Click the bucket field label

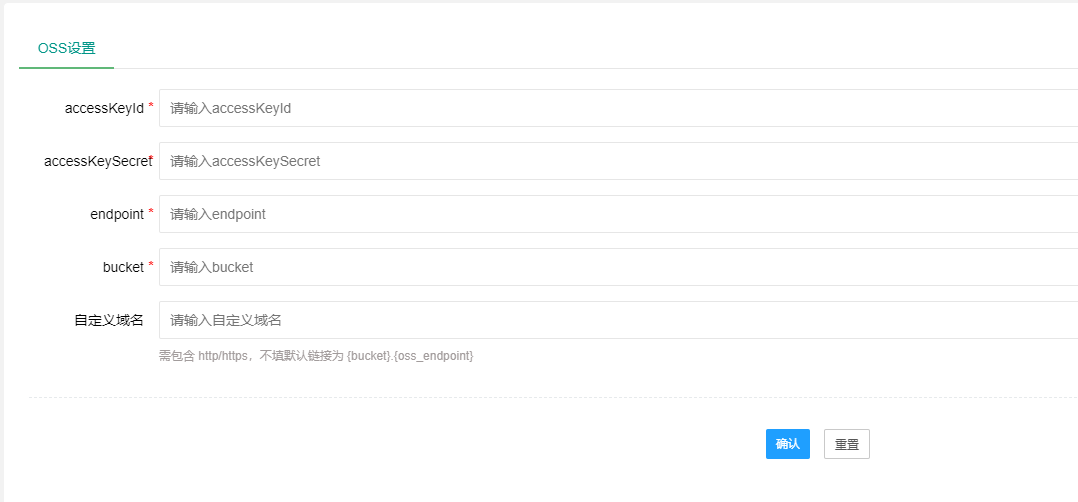tap(123, 267)
